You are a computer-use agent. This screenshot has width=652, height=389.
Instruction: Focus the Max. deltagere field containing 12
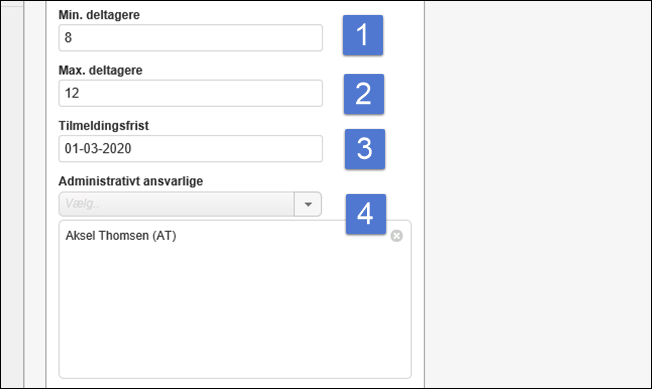pos(190,93)
